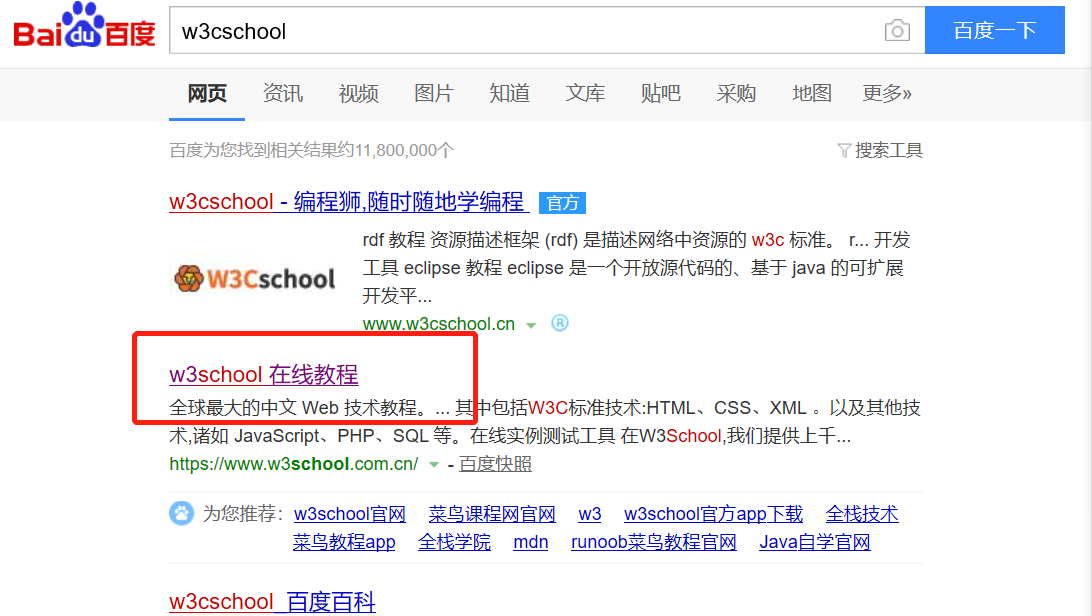Screen dimensions: 1092x616
Task: Click the 官方 badge
Action: [563, 203]
